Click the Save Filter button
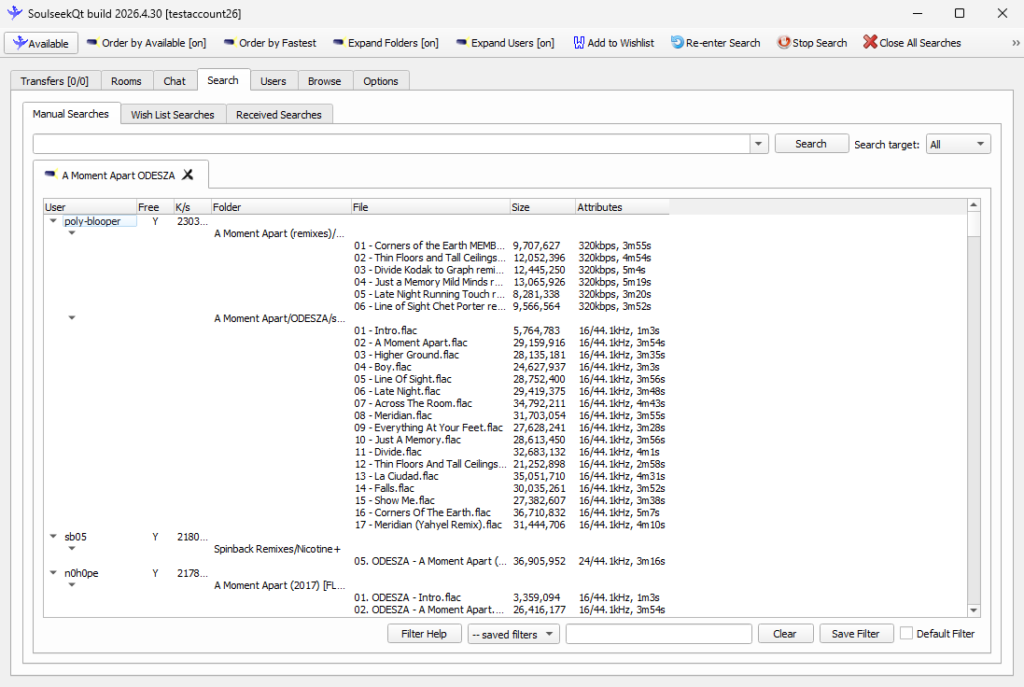 856,634
